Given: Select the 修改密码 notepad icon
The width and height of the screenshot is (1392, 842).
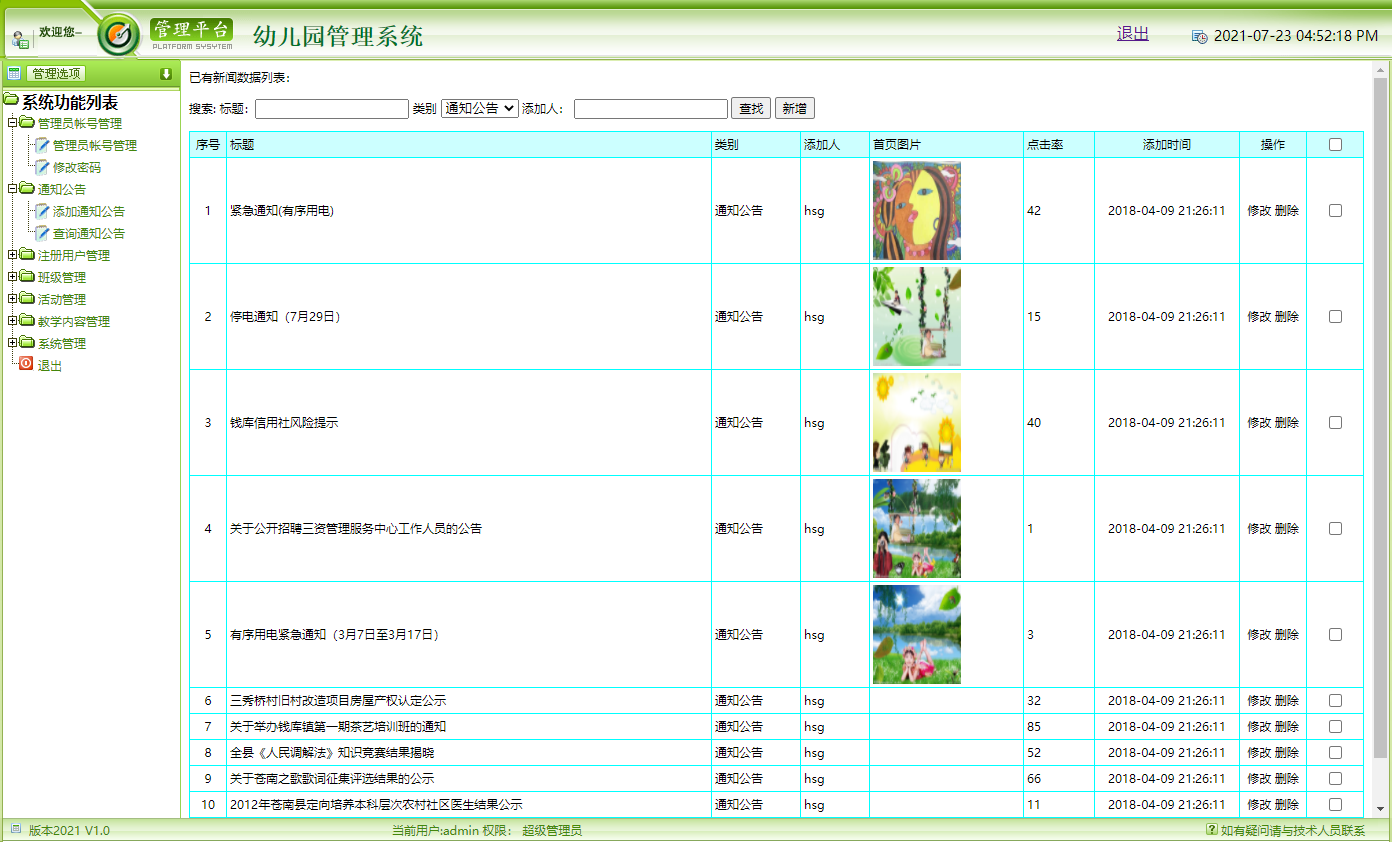Looking at the screenshot, I should click(41, 167).
